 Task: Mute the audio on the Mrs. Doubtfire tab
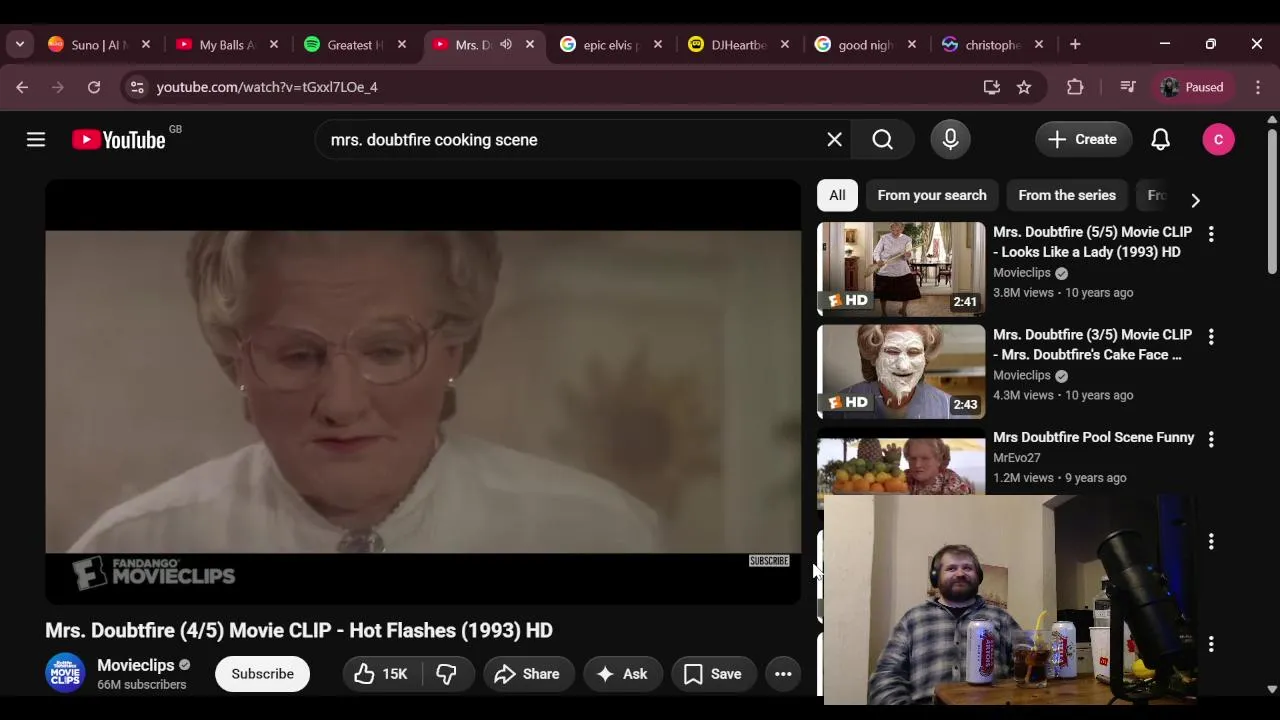pyautogui.click(x=506, y=44)
